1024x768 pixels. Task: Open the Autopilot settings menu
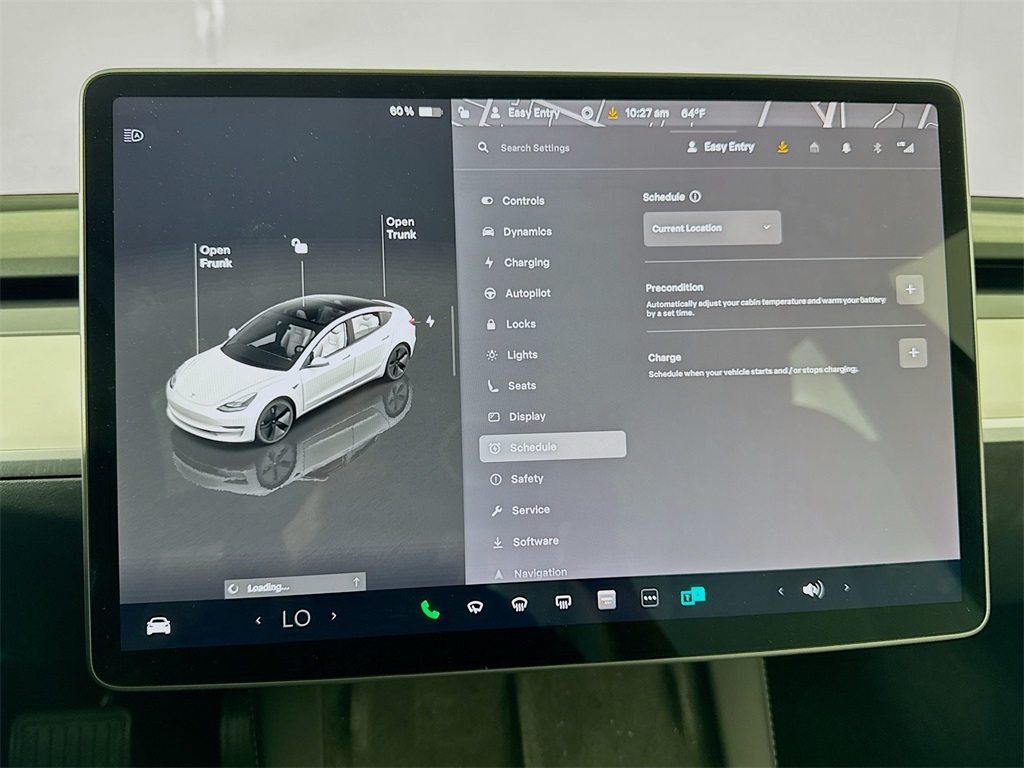pos(518,293)
